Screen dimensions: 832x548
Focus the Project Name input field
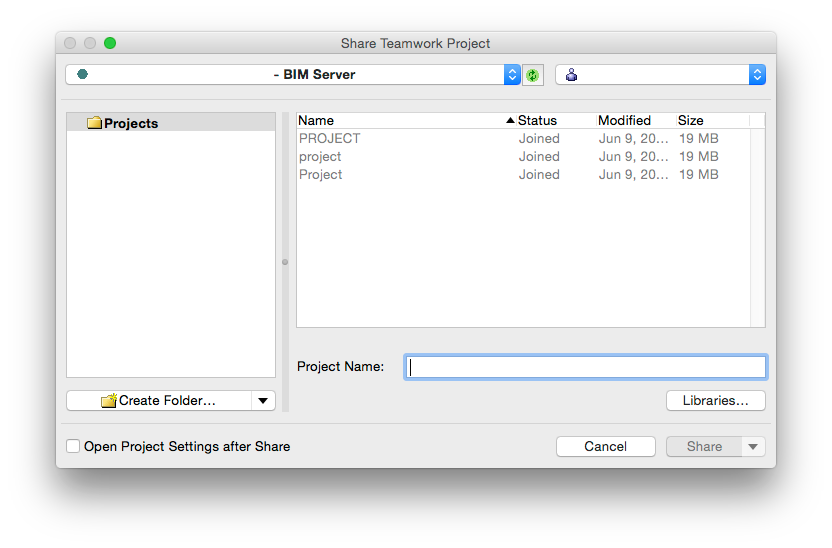[x=586, y=367]
